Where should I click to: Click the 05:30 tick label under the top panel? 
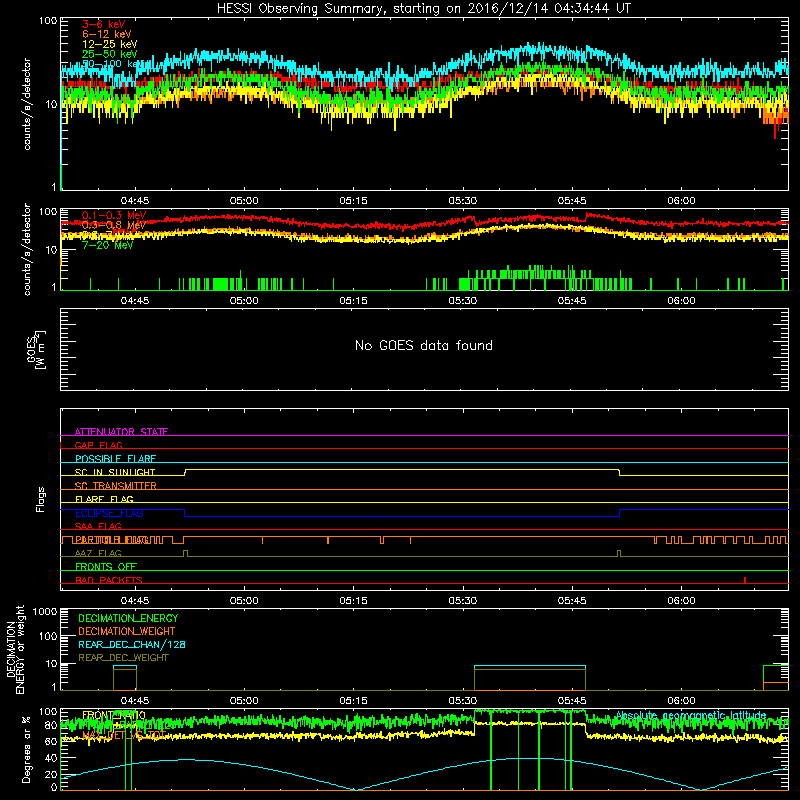click(x=463, y=201)
